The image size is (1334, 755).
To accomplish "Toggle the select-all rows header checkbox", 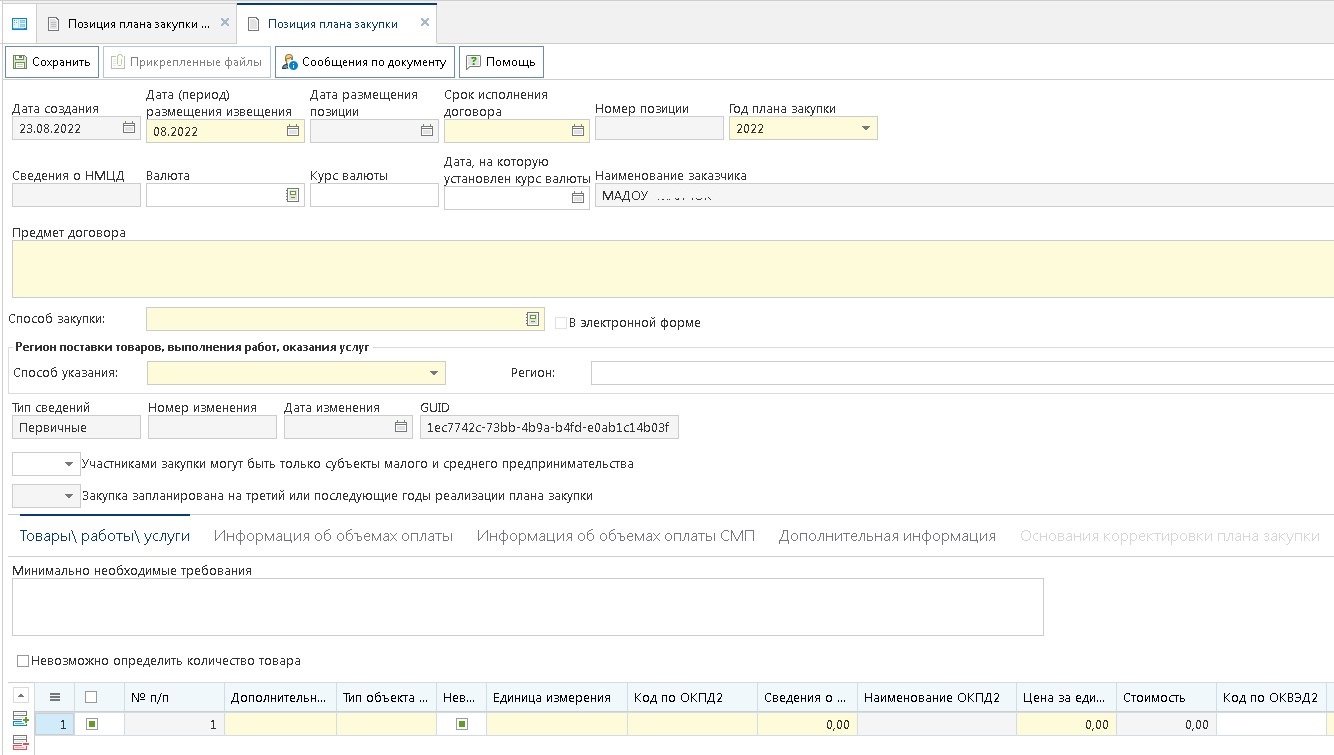I will pyautogui.click(x=92, y=697).
